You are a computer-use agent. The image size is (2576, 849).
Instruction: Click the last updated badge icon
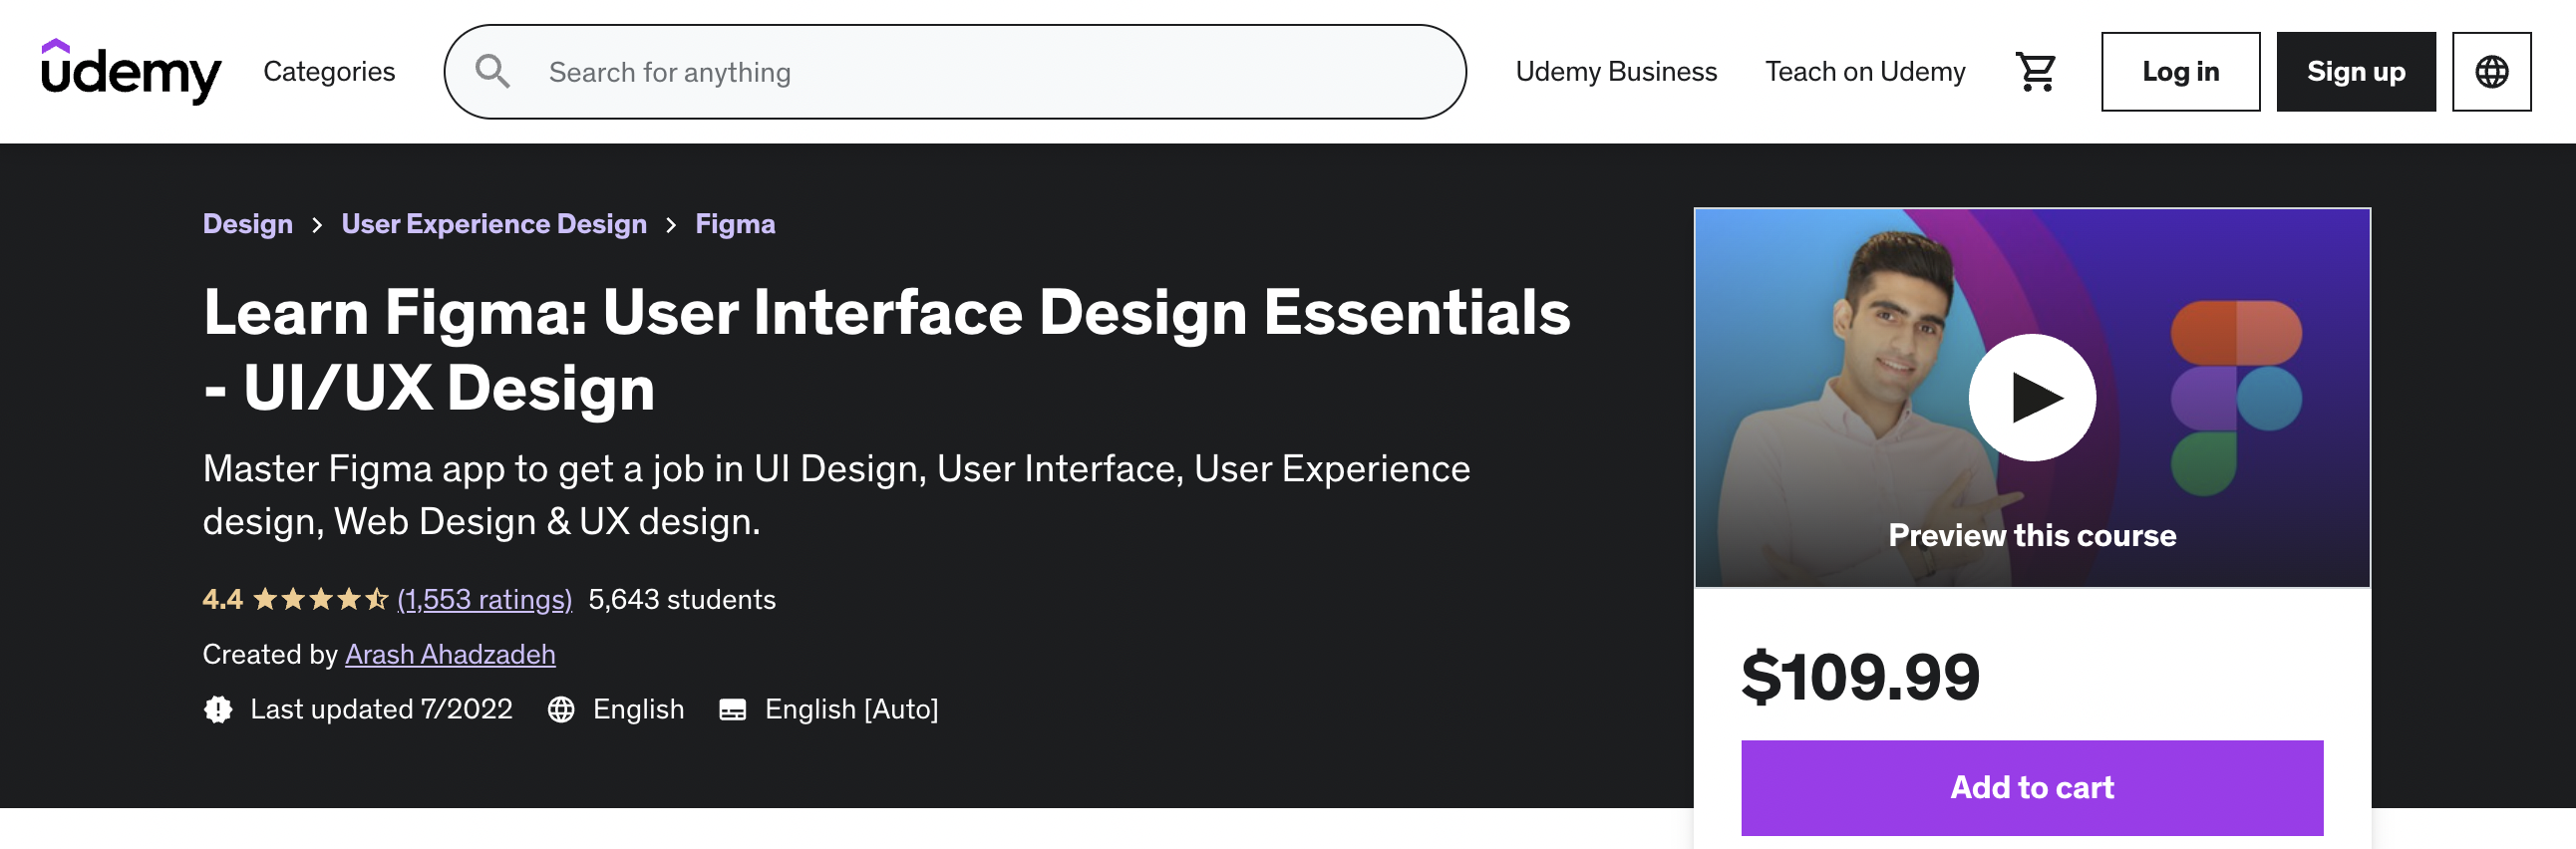[x=218, y=709]
